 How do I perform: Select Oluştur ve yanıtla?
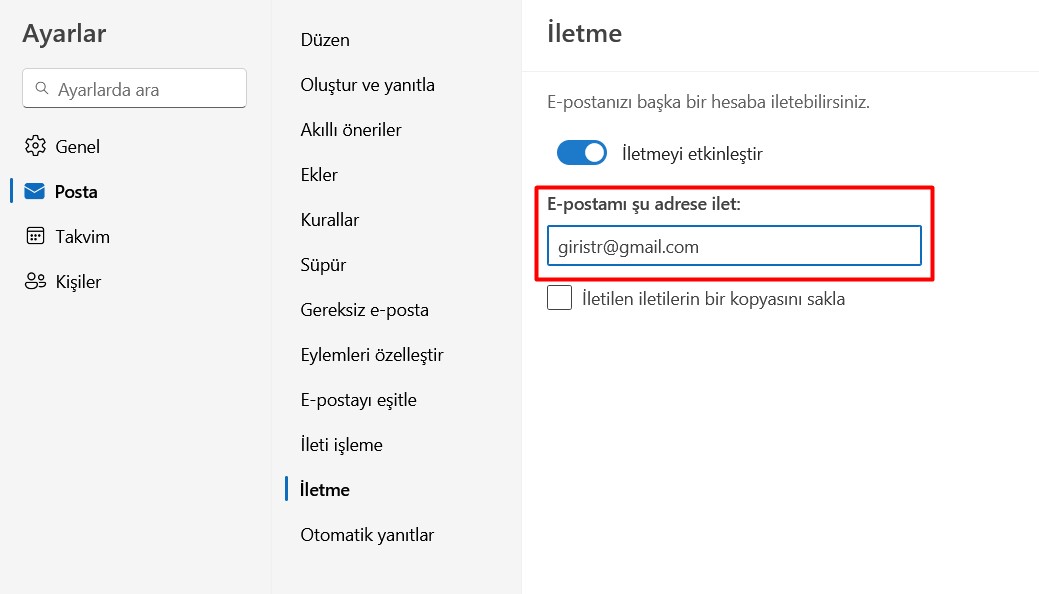[x=366, y=85]
